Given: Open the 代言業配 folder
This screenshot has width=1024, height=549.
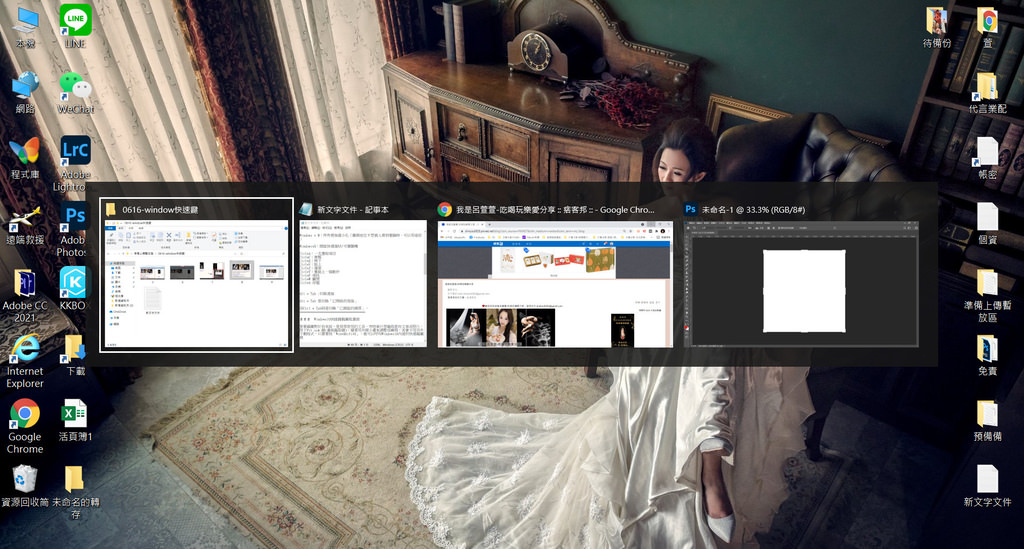Looking at the screenshot, I should pos(987,93).
